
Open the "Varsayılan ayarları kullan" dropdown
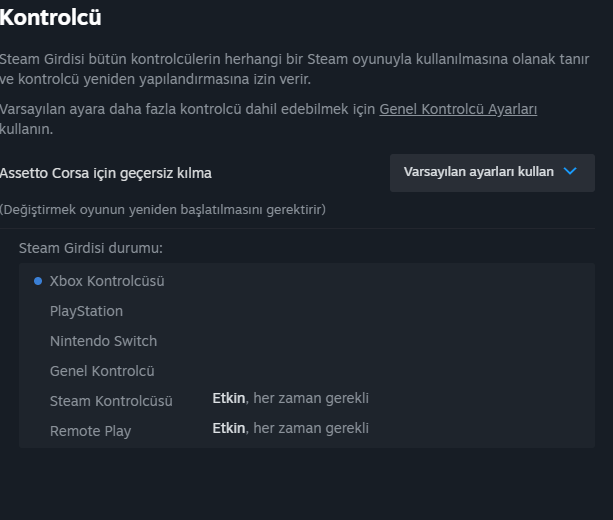tap(479, 172)
